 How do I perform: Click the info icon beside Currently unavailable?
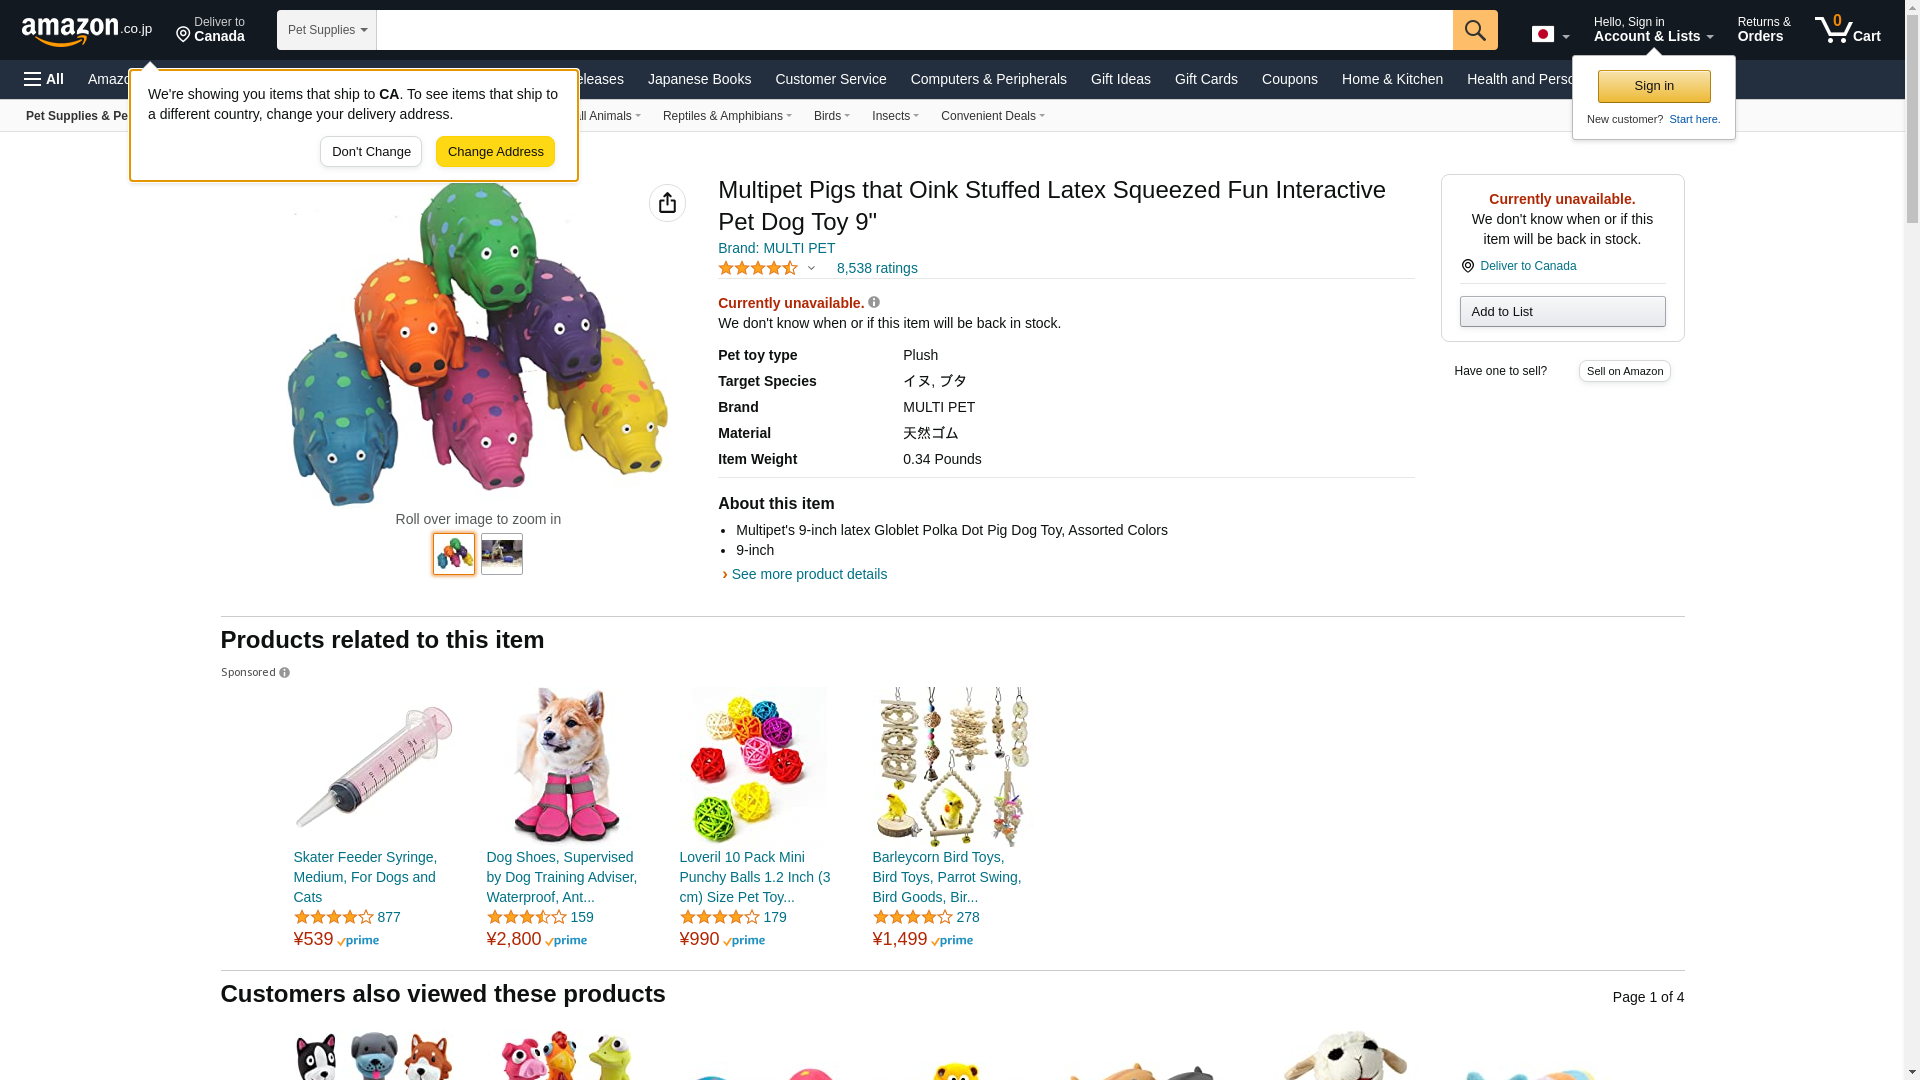click(874, 302)
